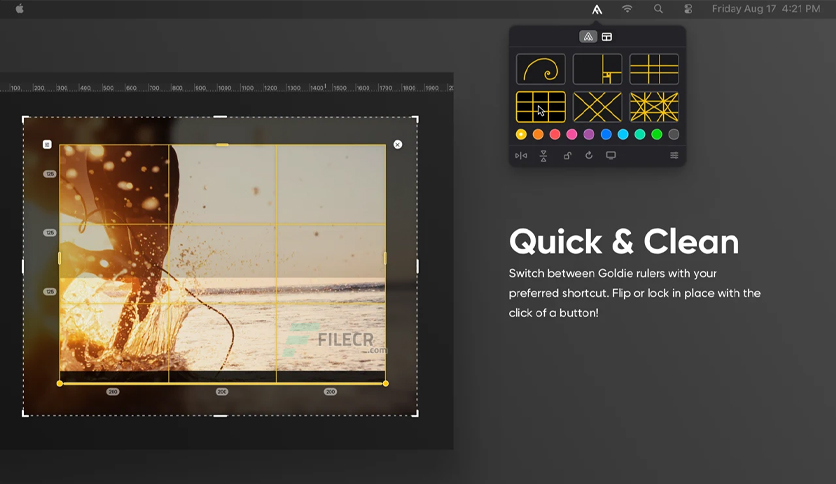Open the settings sliders icon in the popup
836x484 pixels.
pos(674,156)
